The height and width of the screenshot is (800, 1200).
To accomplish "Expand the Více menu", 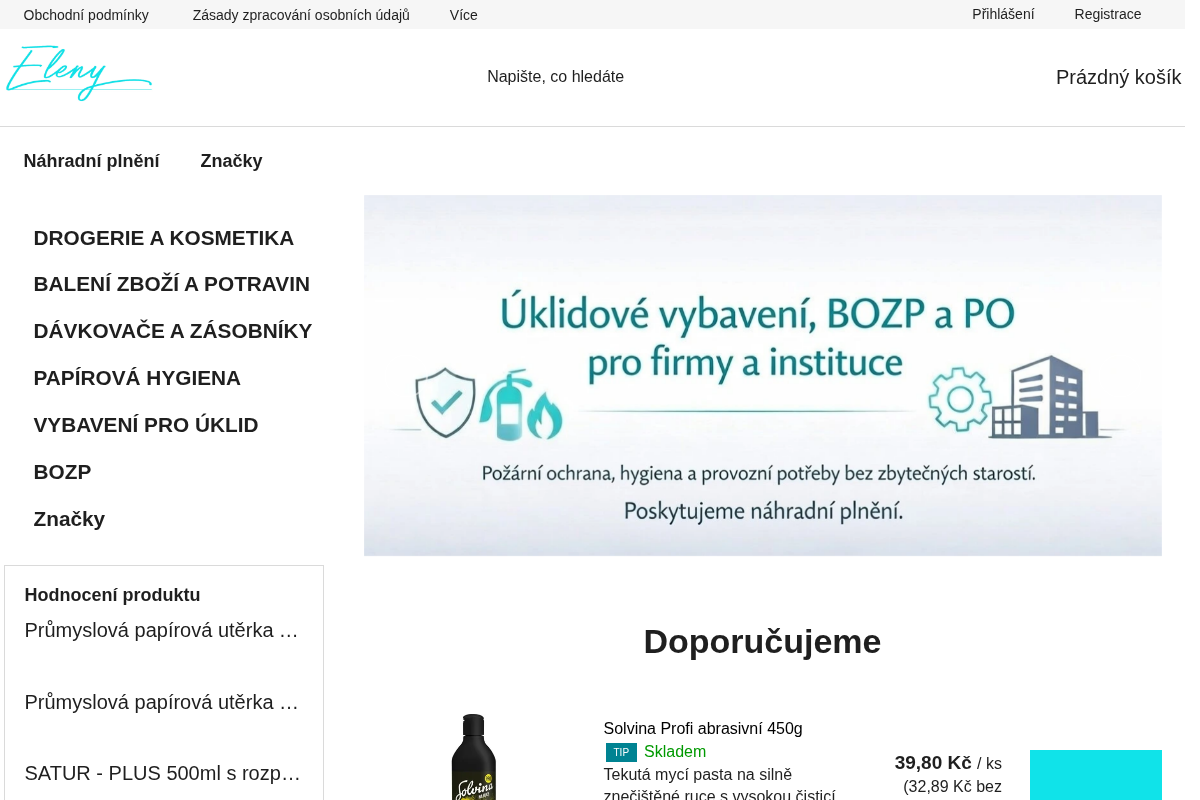I will pyautogui.click(x=464, y=15).
